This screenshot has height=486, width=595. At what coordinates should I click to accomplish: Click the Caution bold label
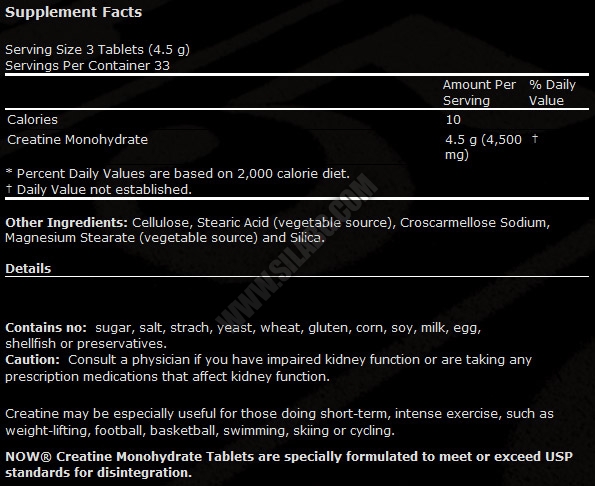pos(32,360)
